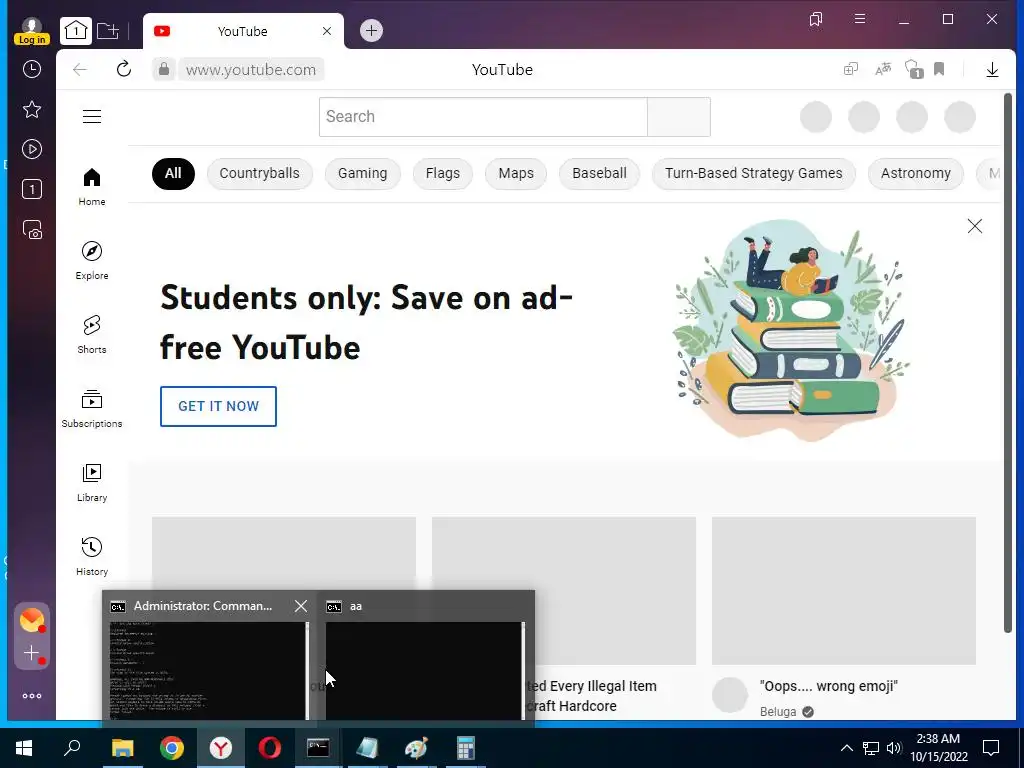The image size is (1024, 768).
Task: Open Windows taskbar search
Action: click(72, 748)
